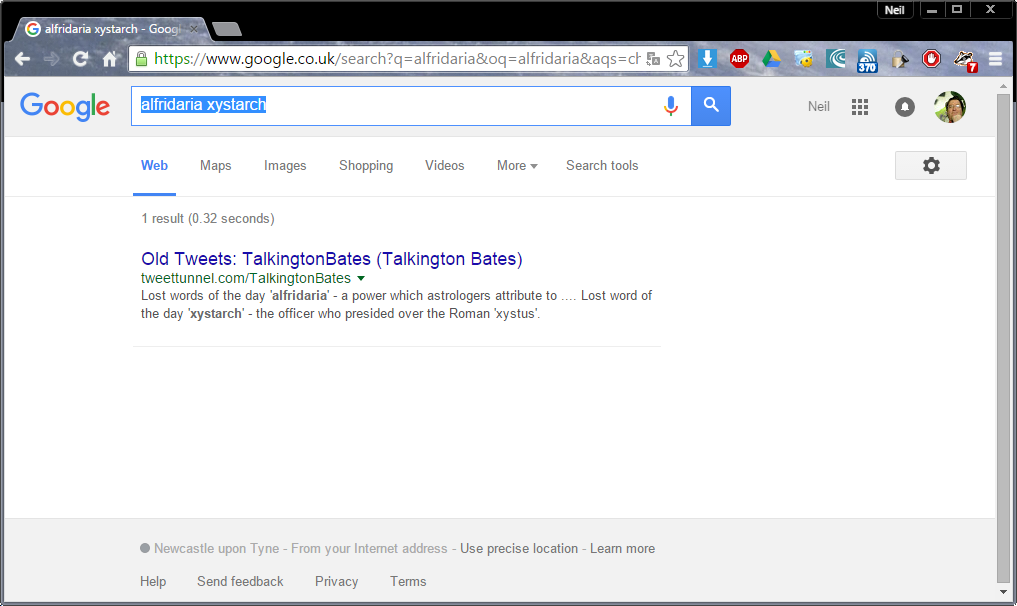Viewport: 1017px width, 606px height.
Task: Open the Google apps launcher grid
Action: coord(859,106)
